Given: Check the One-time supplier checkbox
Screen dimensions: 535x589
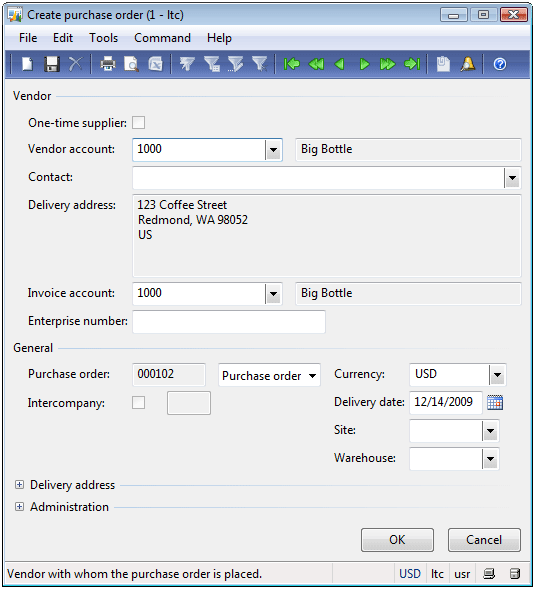Looking at the screenshot, I should (x=139, y=122).
